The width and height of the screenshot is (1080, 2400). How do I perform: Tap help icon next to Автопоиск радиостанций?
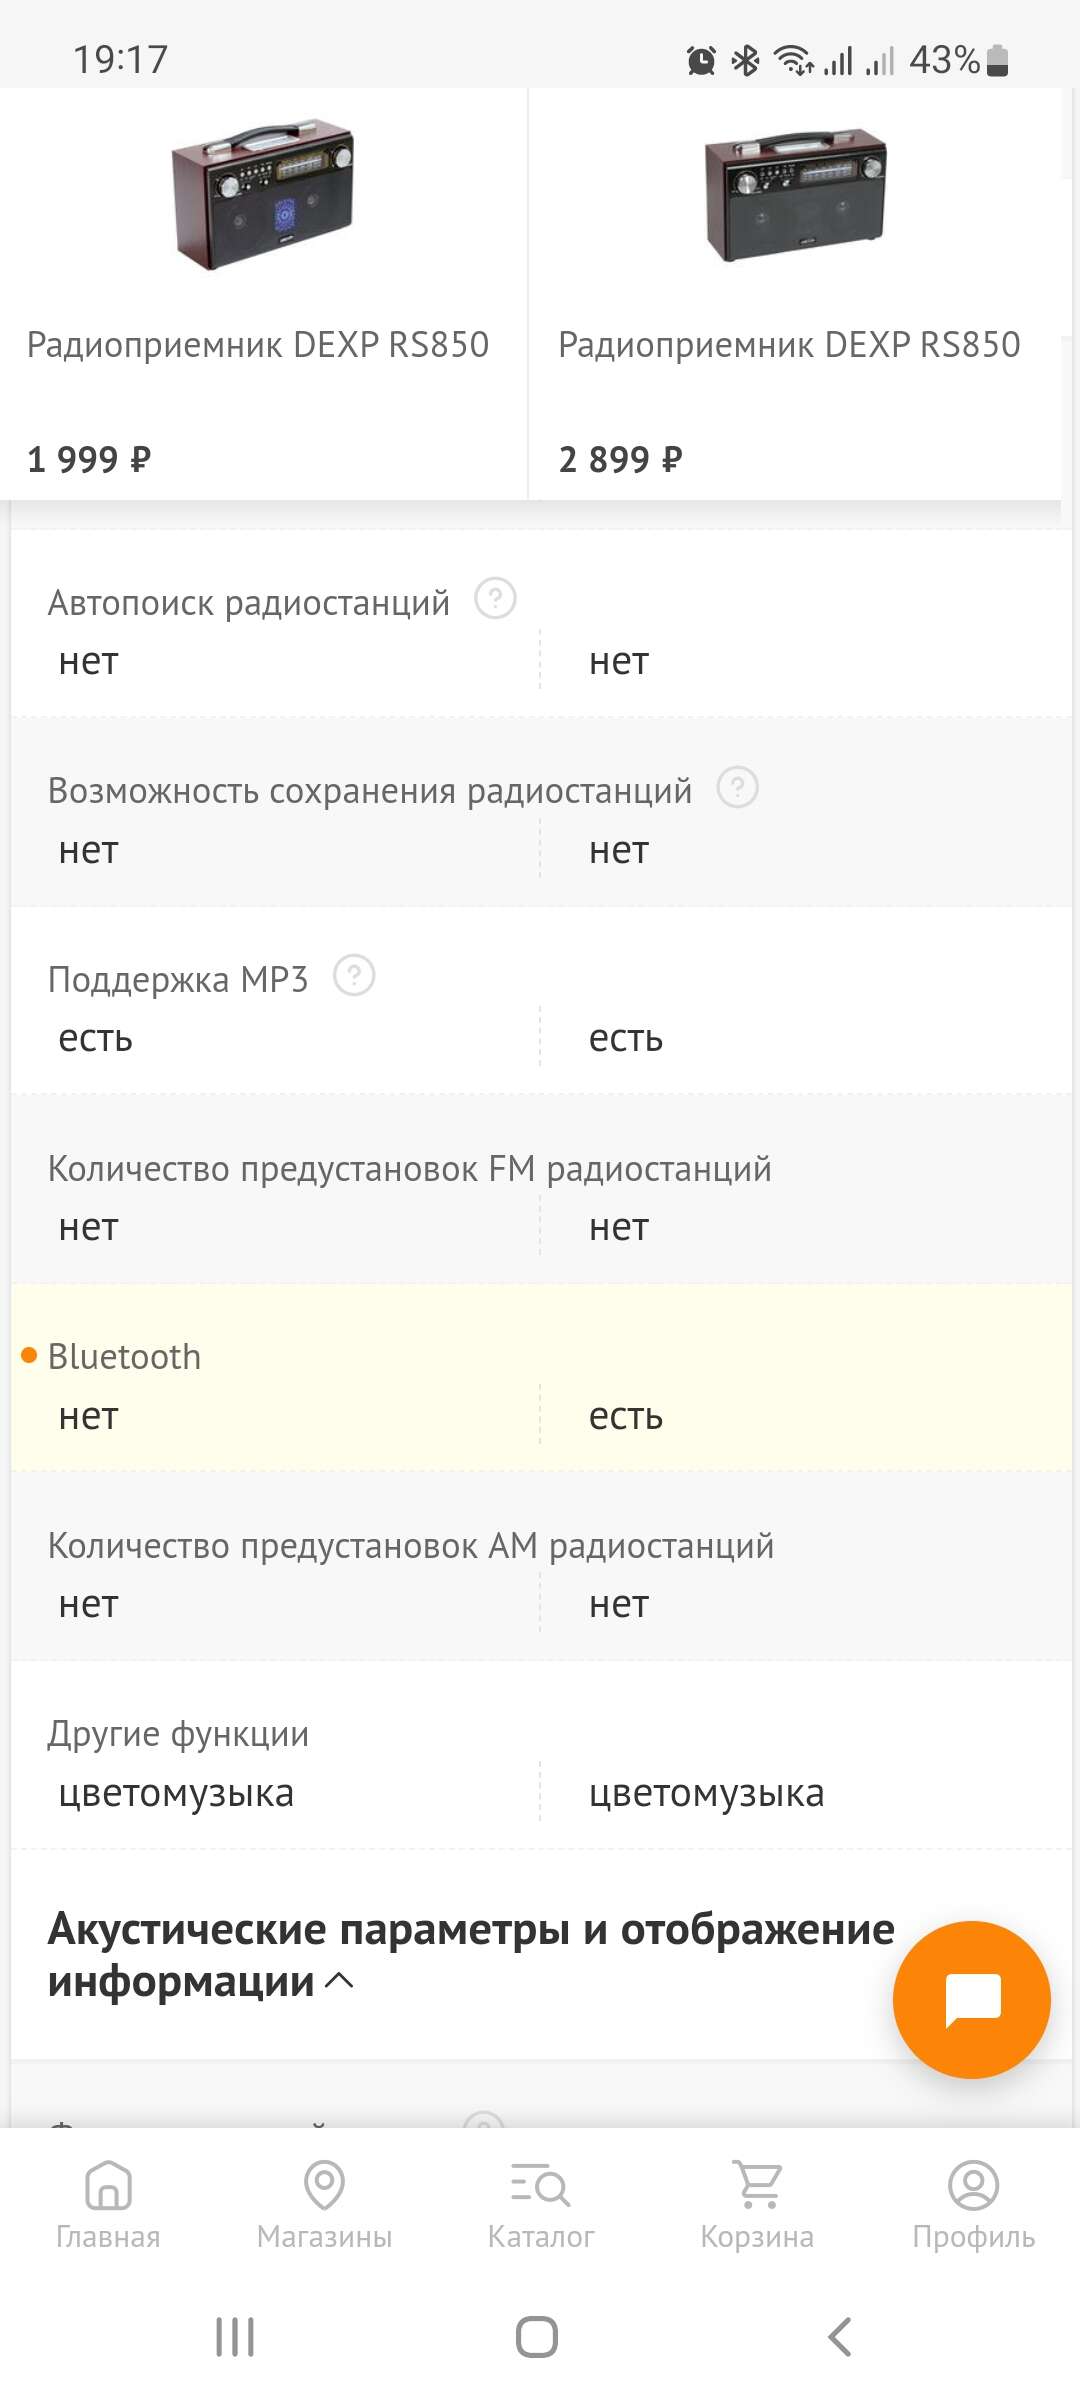[x=495, y=599]
